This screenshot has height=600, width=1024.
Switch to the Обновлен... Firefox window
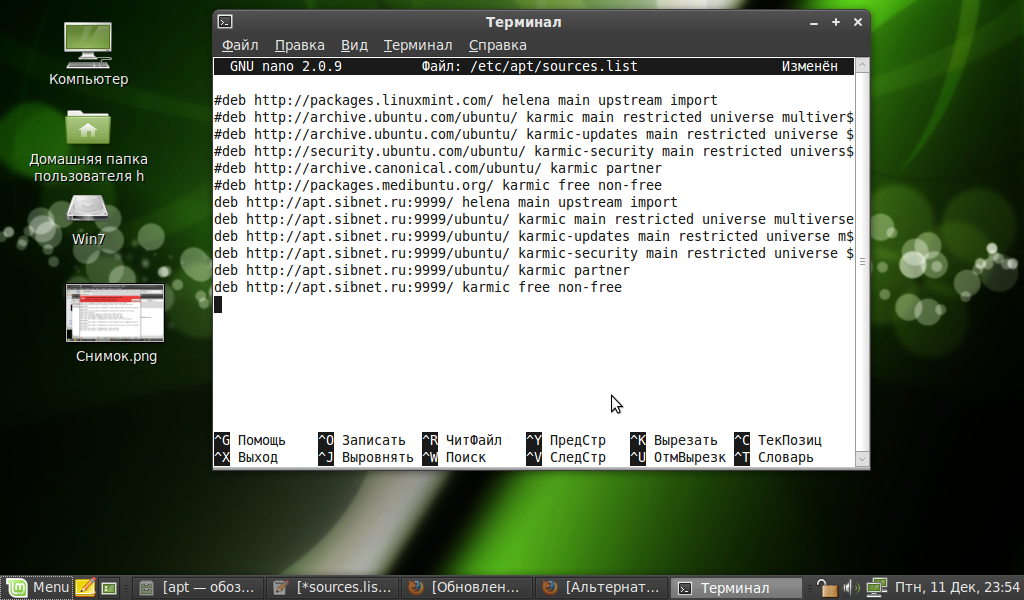pyautogui.click(x=466, y=588)
